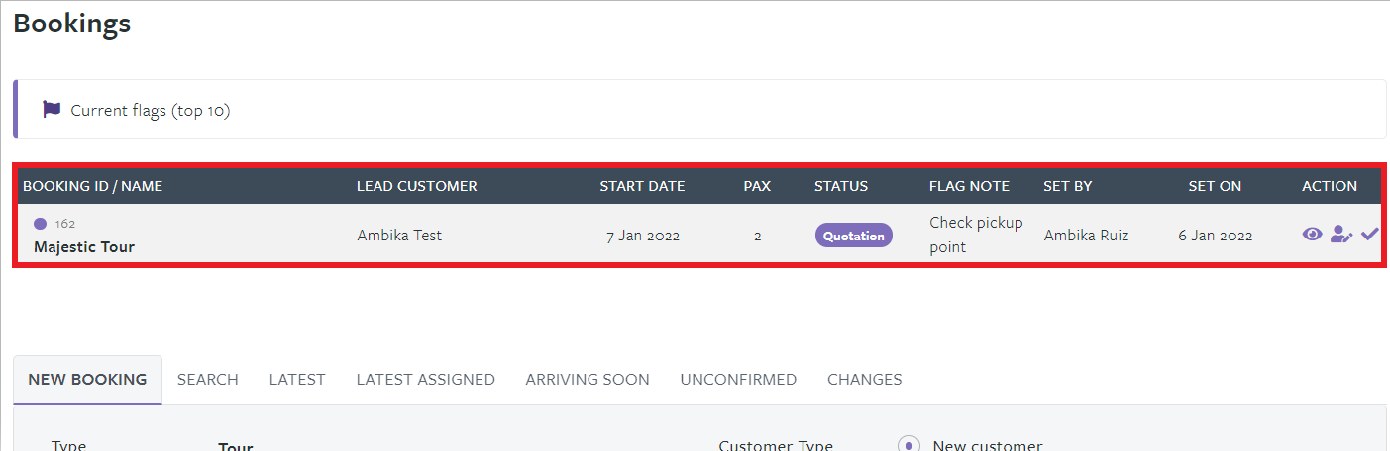Click the PAX column header
The image size is (1390, 451).
[x=758, y=186]
